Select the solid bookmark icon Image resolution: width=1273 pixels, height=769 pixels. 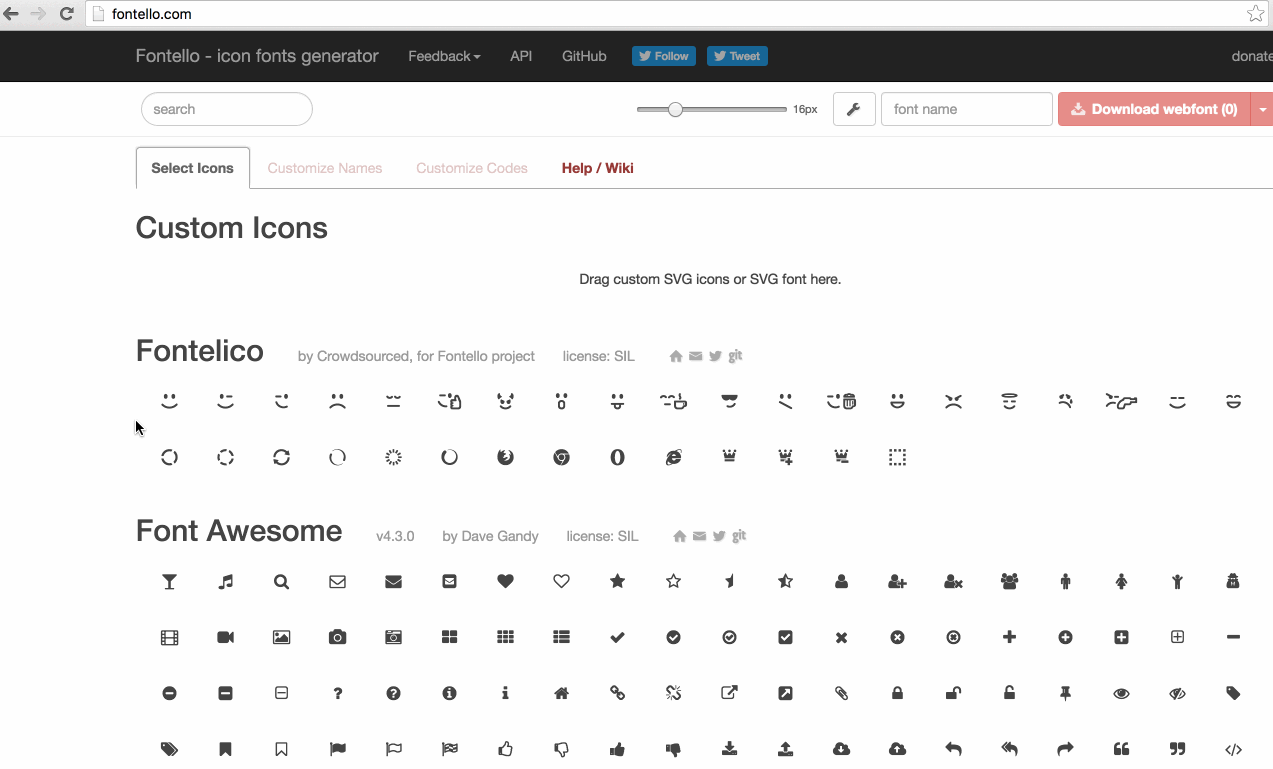point(226,749)
